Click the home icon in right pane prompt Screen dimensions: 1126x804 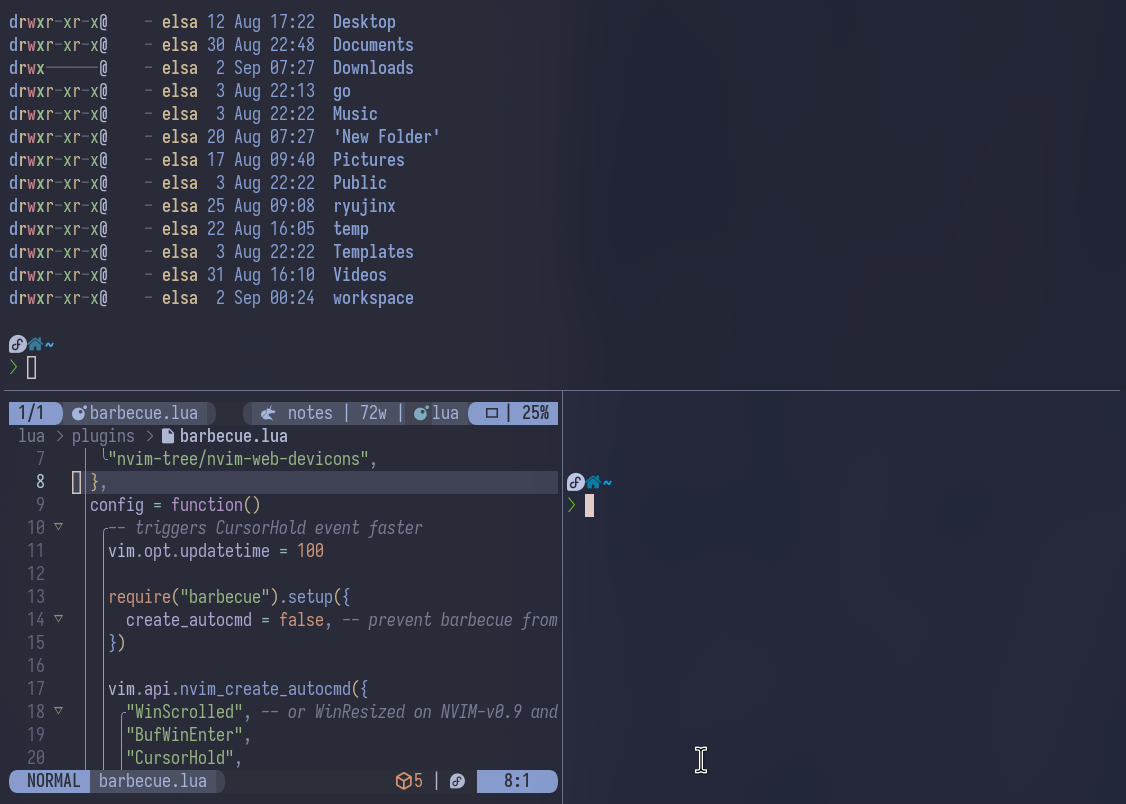(593, 482)
